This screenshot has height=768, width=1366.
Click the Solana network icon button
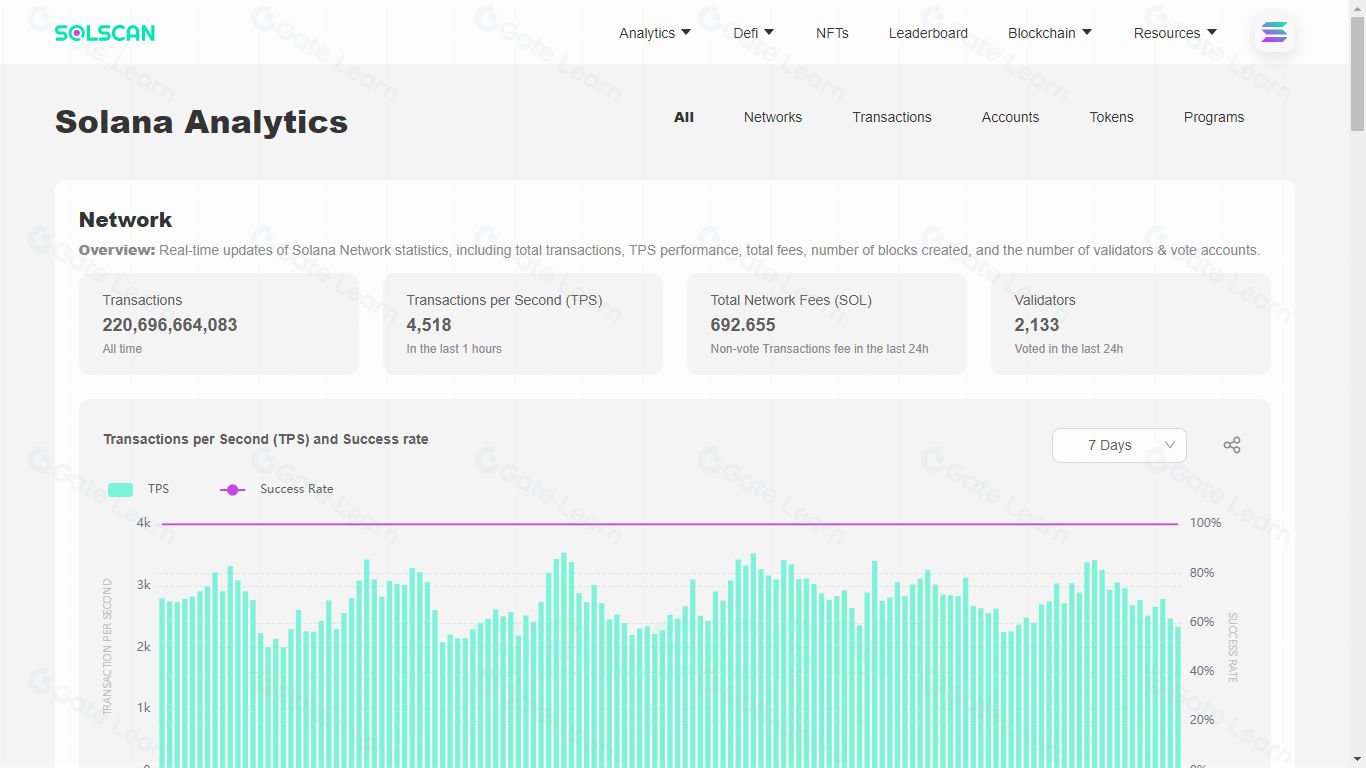point(1274,33)
